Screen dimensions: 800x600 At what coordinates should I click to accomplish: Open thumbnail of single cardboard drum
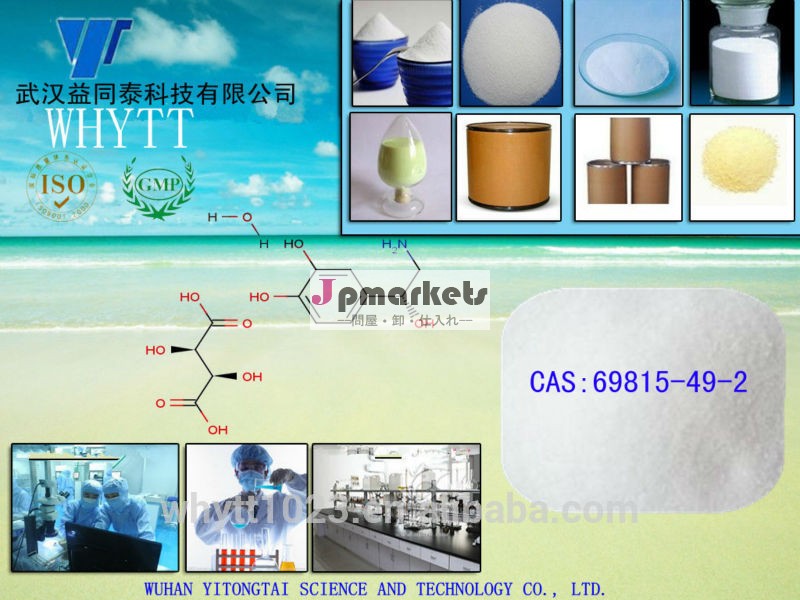pos(509,167)
